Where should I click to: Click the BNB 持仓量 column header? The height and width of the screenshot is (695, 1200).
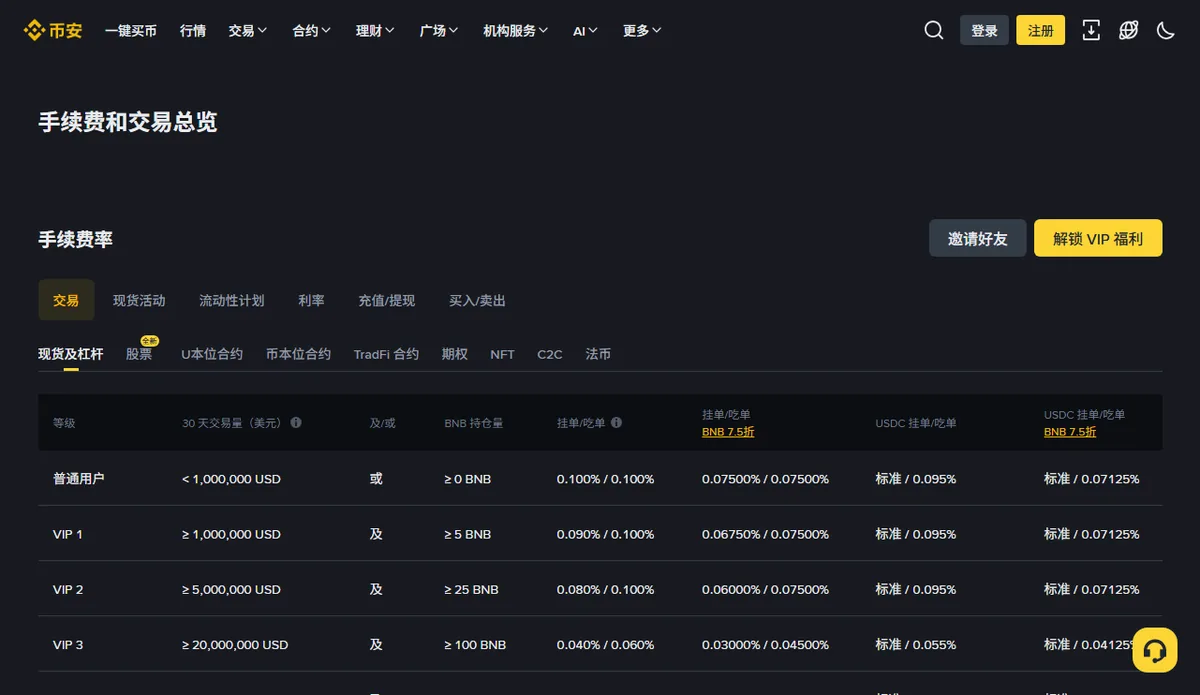pos(474,423)
